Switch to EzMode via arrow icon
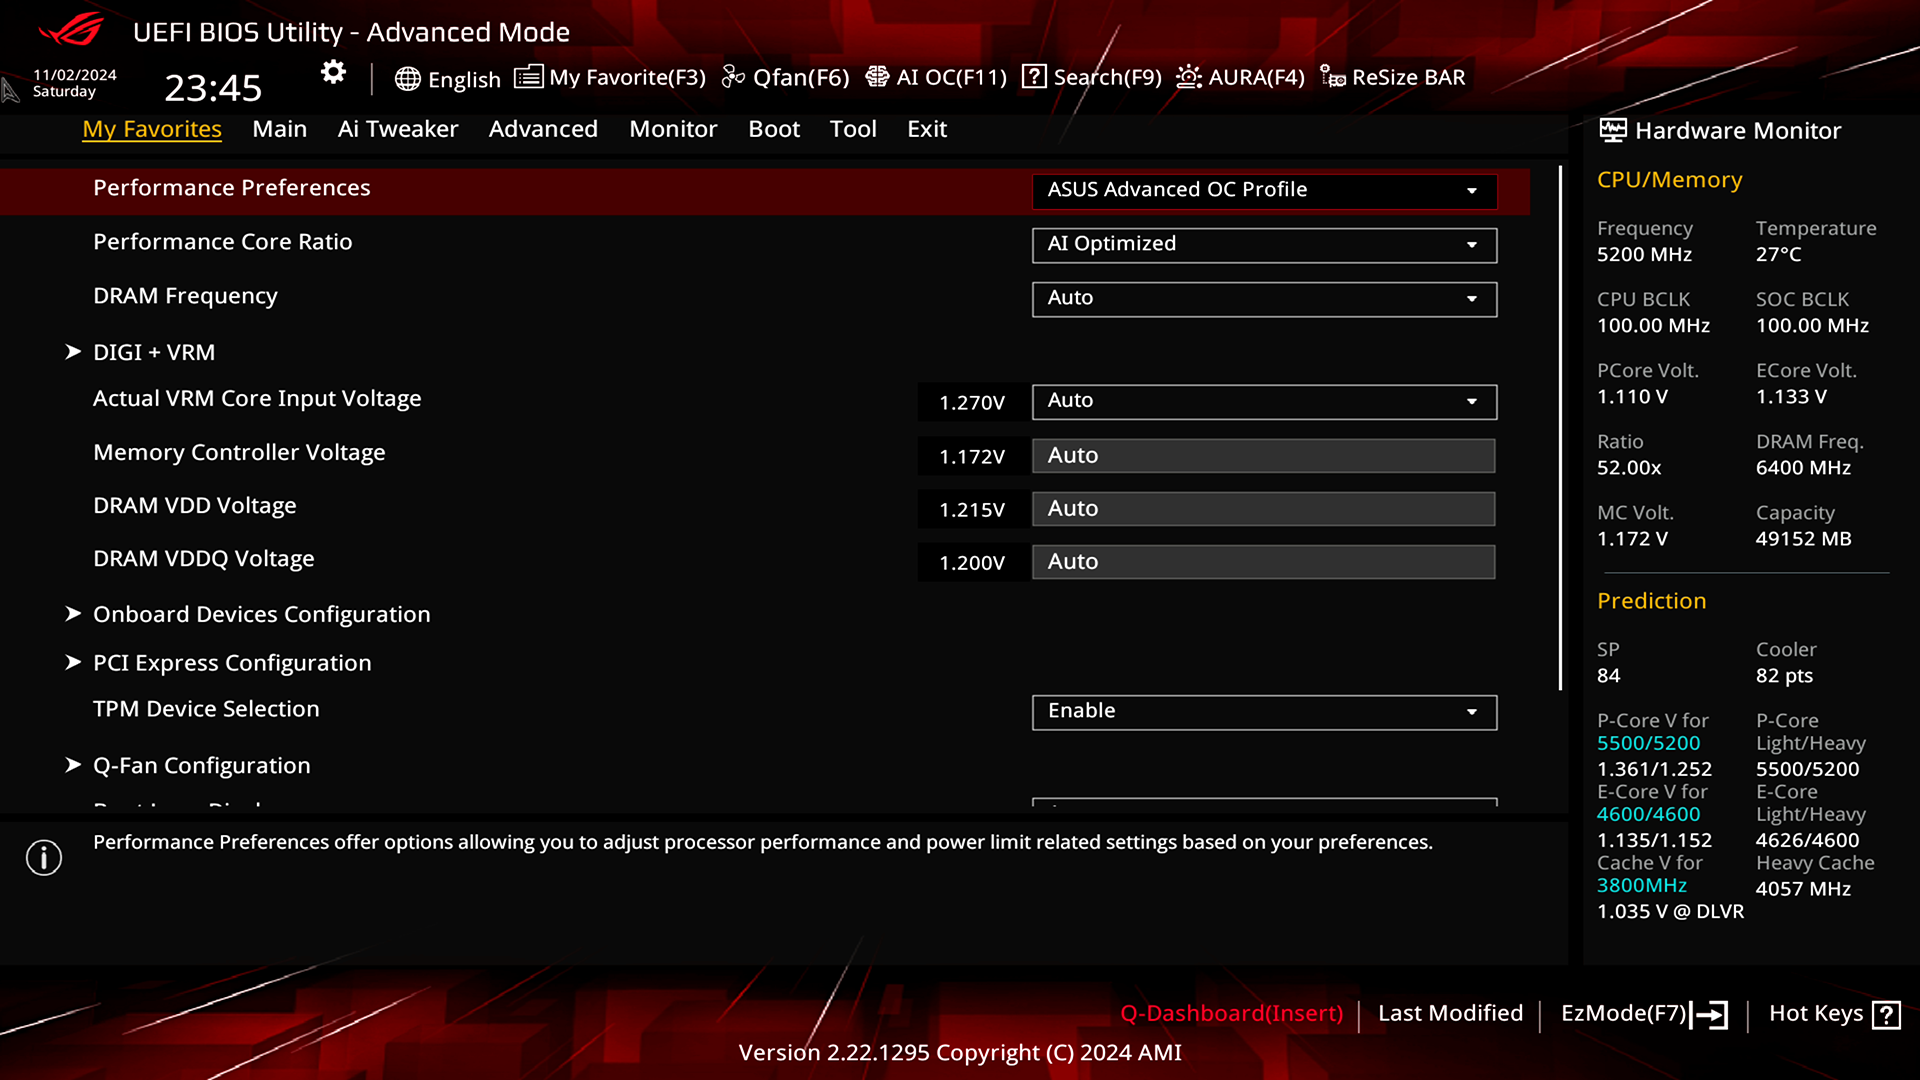 [x=1710, y=1015]
